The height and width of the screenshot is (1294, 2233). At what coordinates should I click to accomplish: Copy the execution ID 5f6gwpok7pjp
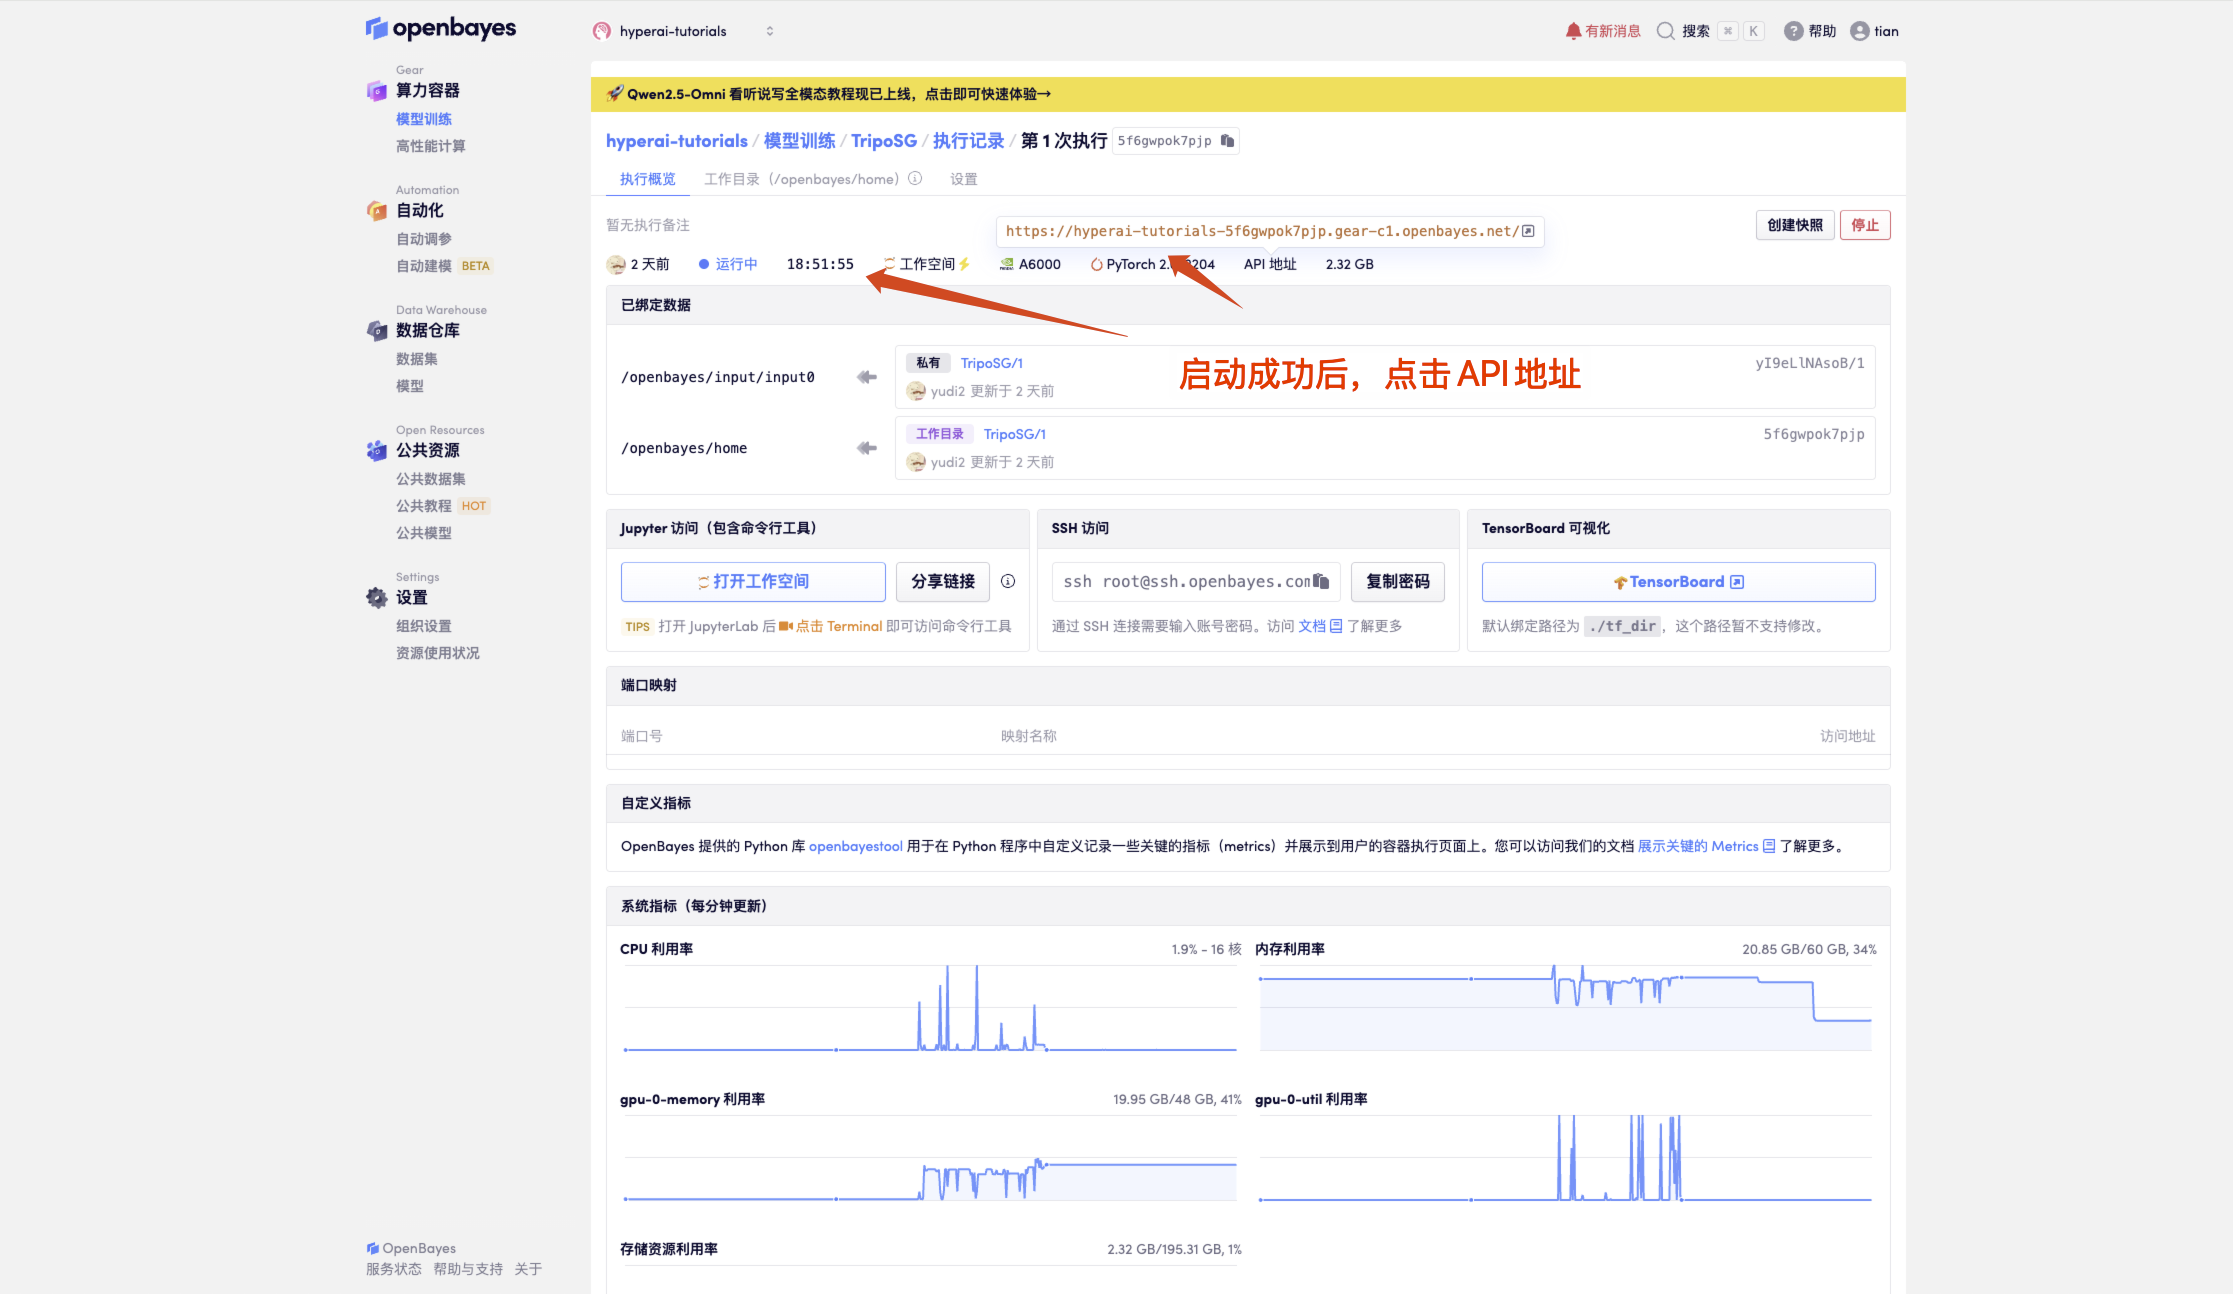pyautogui.click(x=1227, y=141)
